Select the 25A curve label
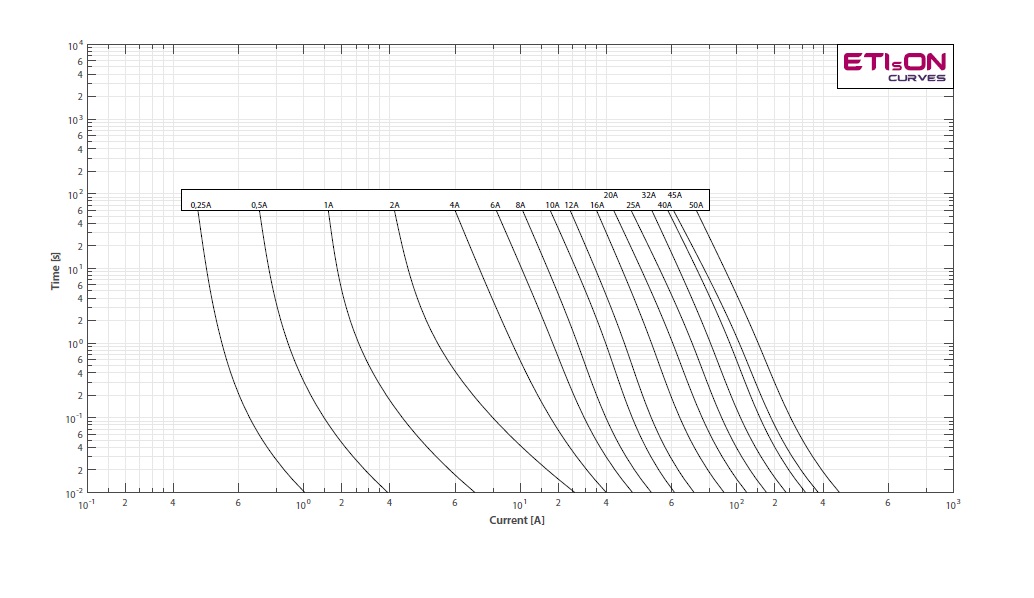1034x598 pixels. (633, 206)
